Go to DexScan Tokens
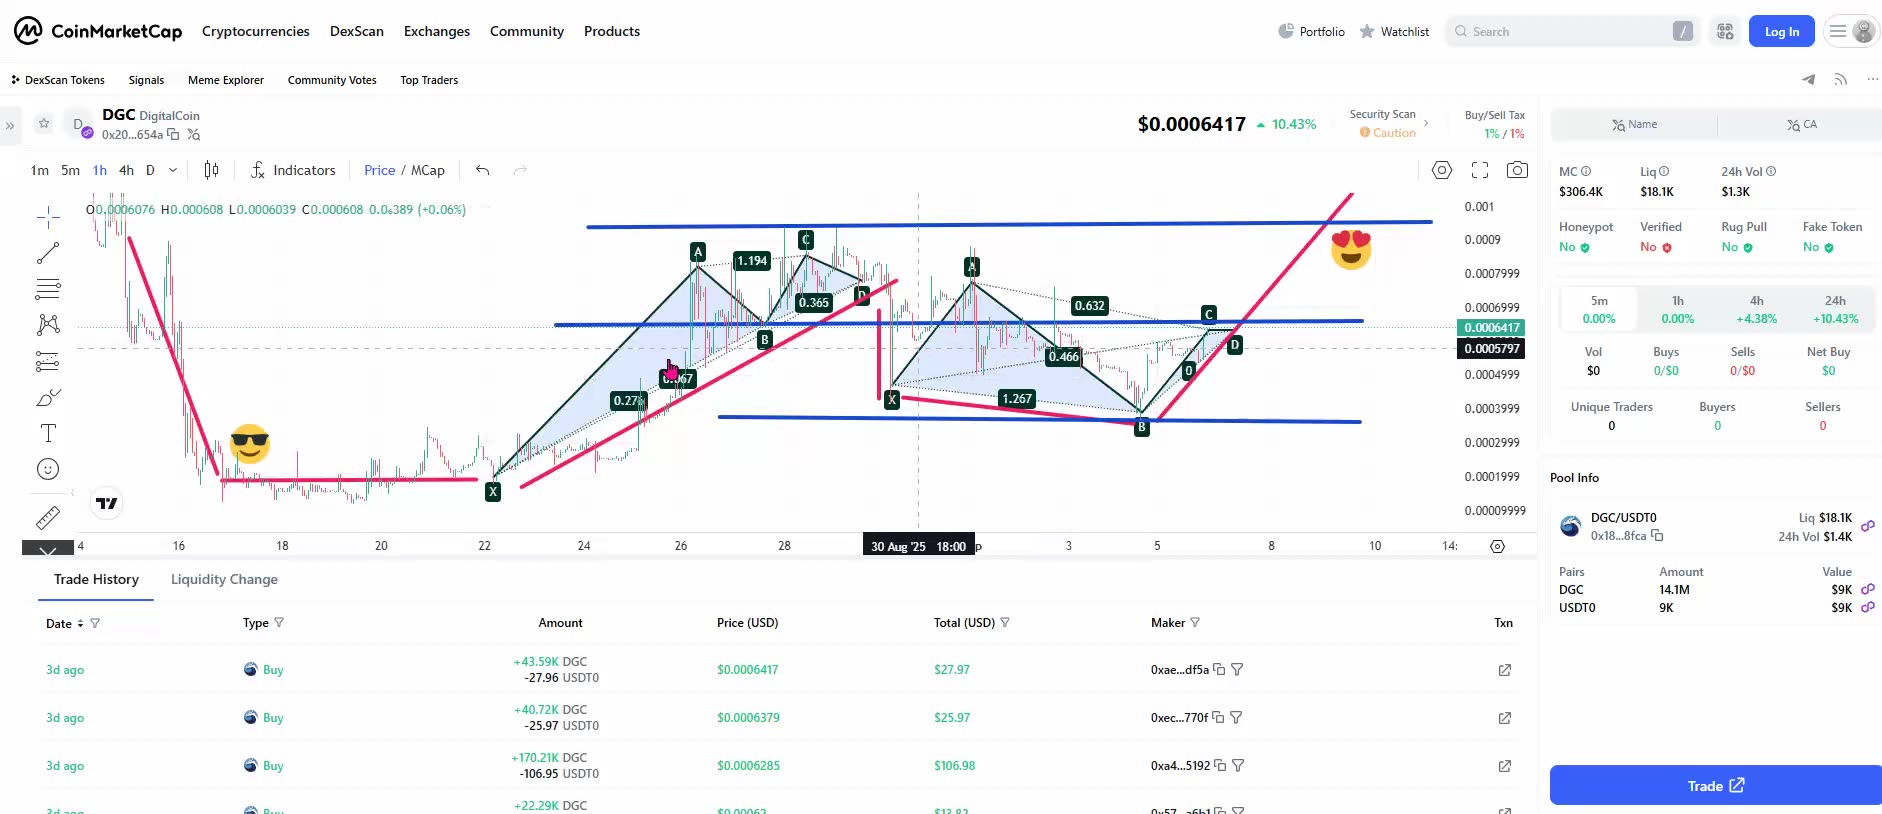This screenshot has height=814, width=1882. 58,80
